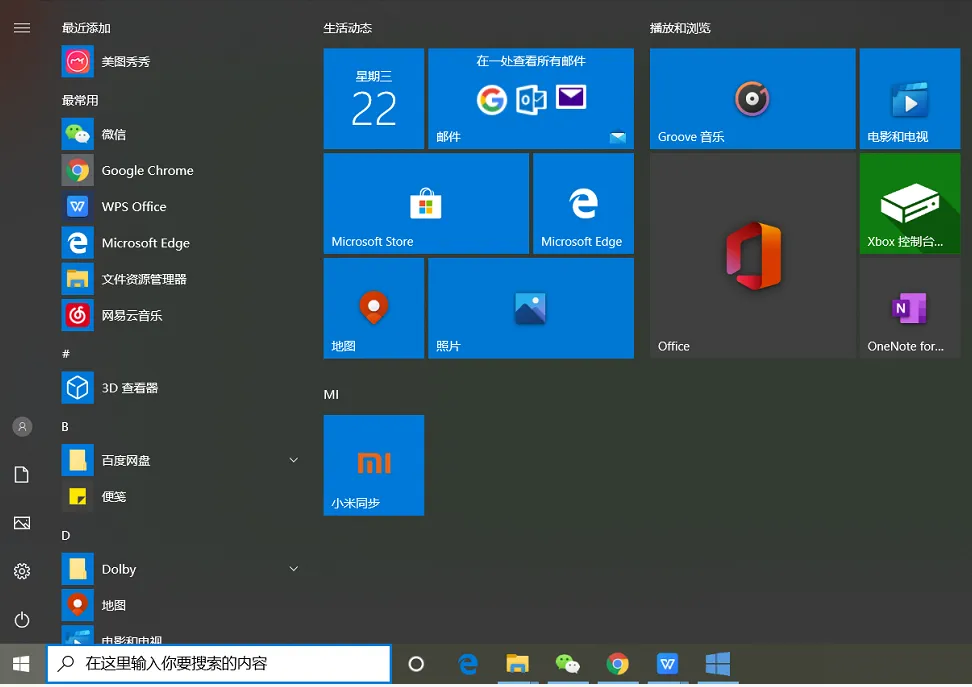Open the 邮件 mail tile
Image resolution: width=972 pixels, height=687 pixels.
point(531,99)
